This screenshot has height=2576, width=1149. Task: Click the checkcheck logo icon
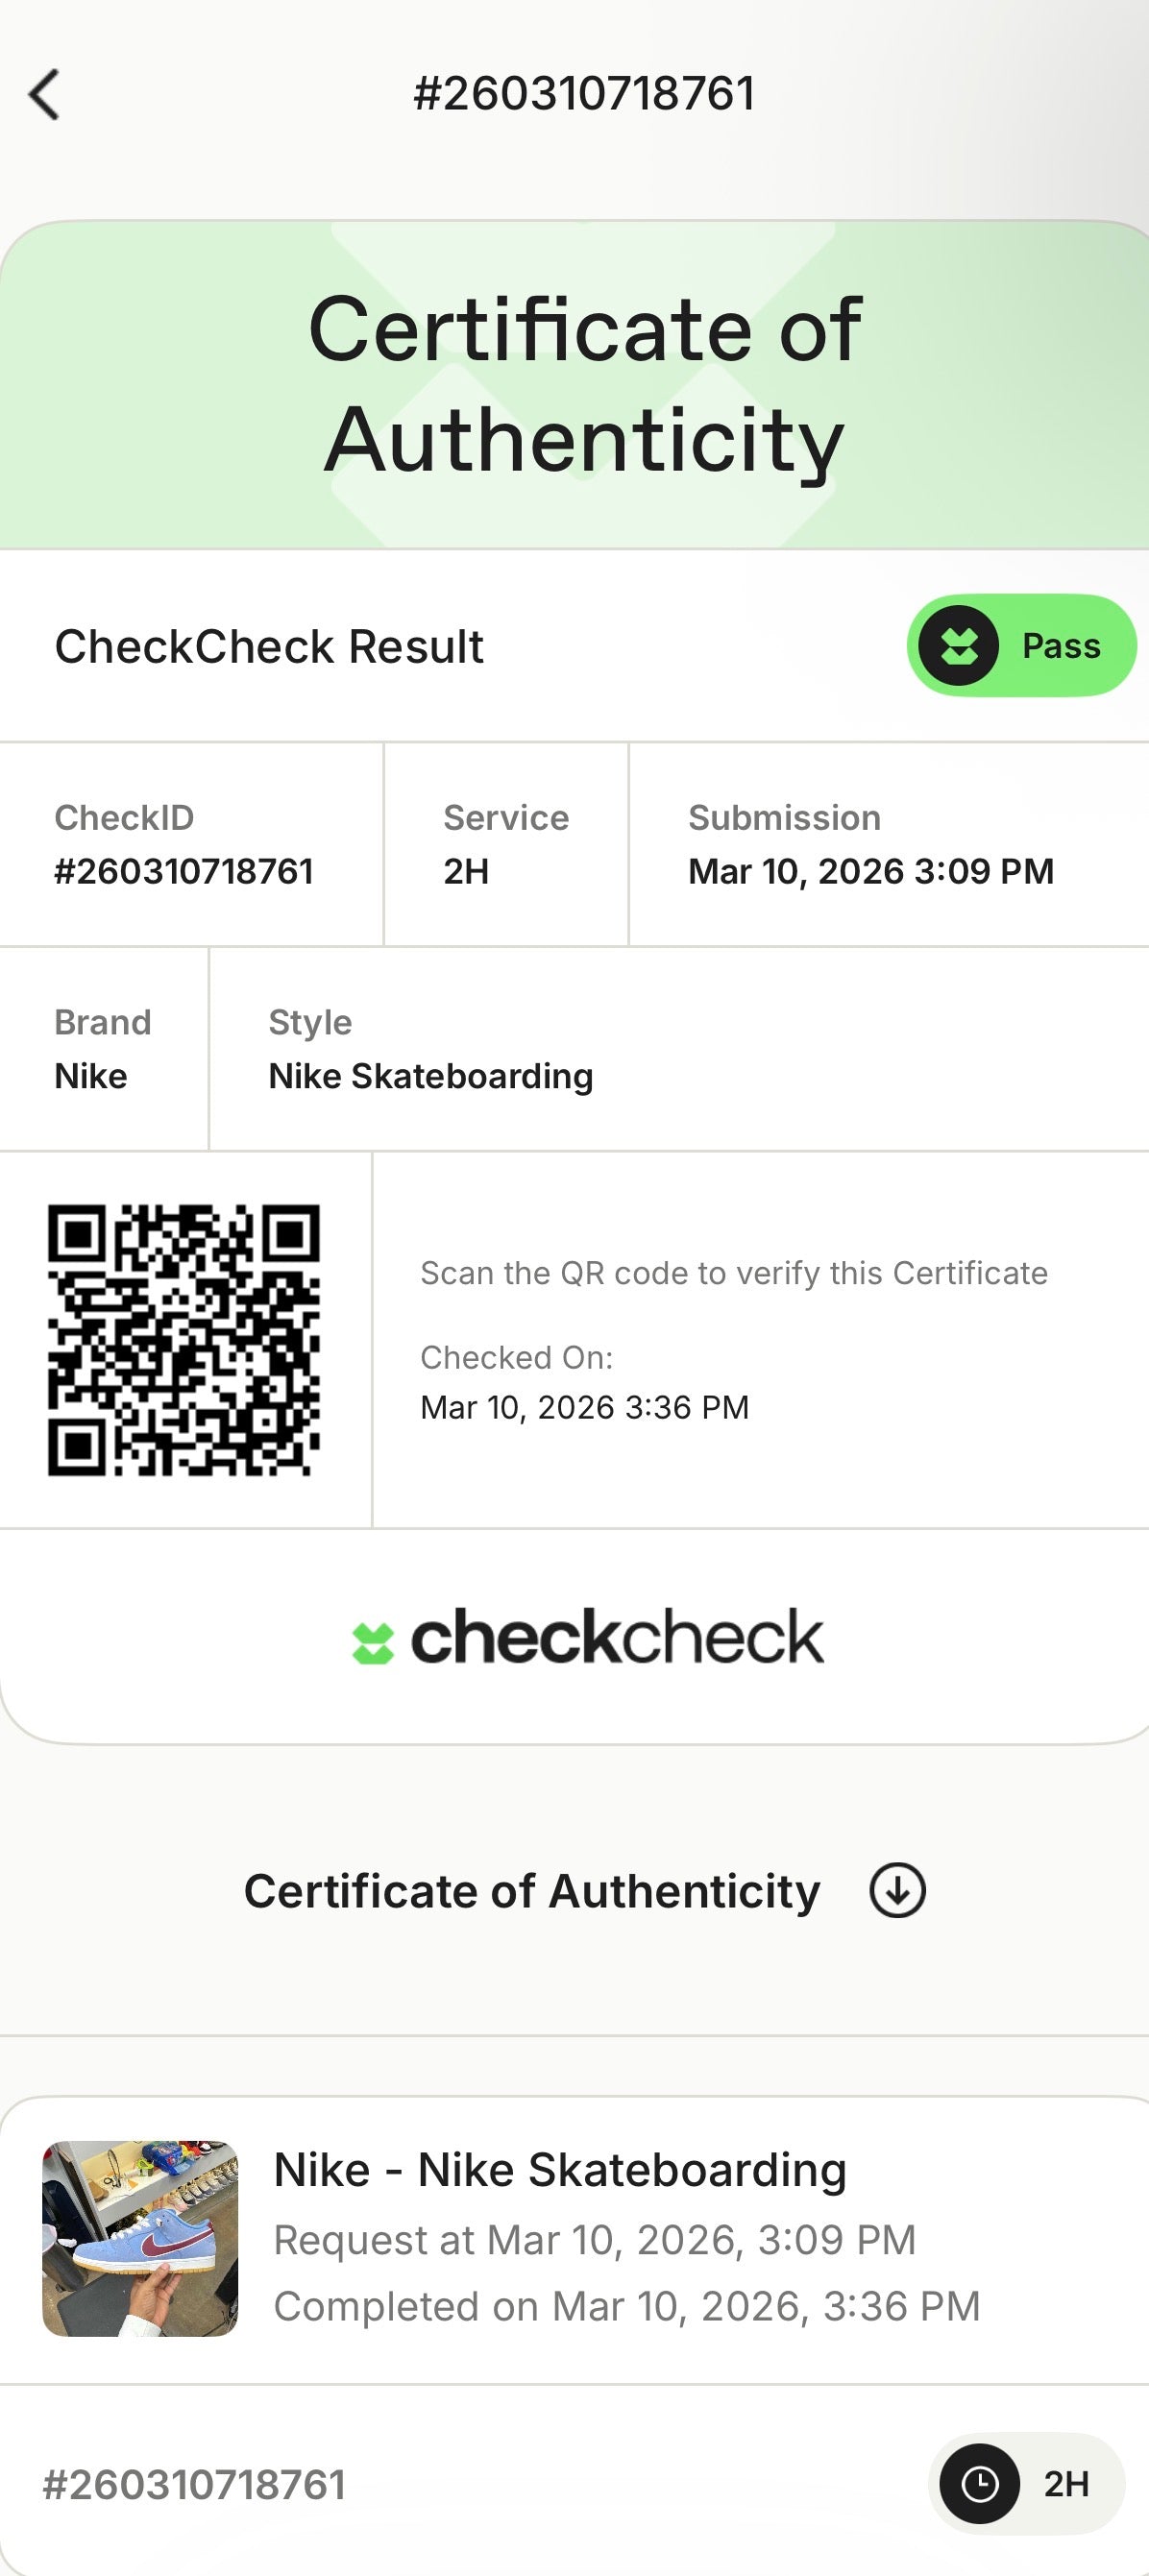(373, 1643)
